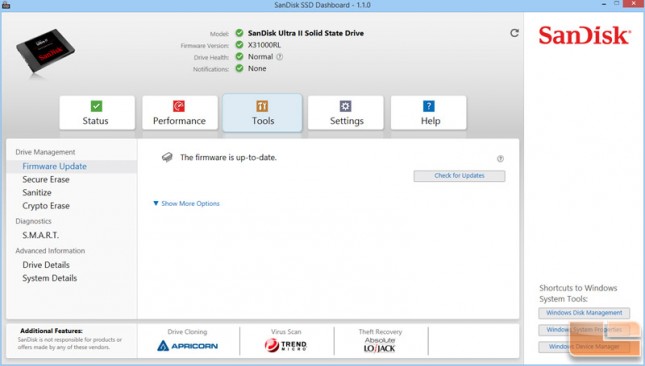The image size is (645, 366).
Task: Click the blue question mark icon on the Help tab
Action: point(429,106)
